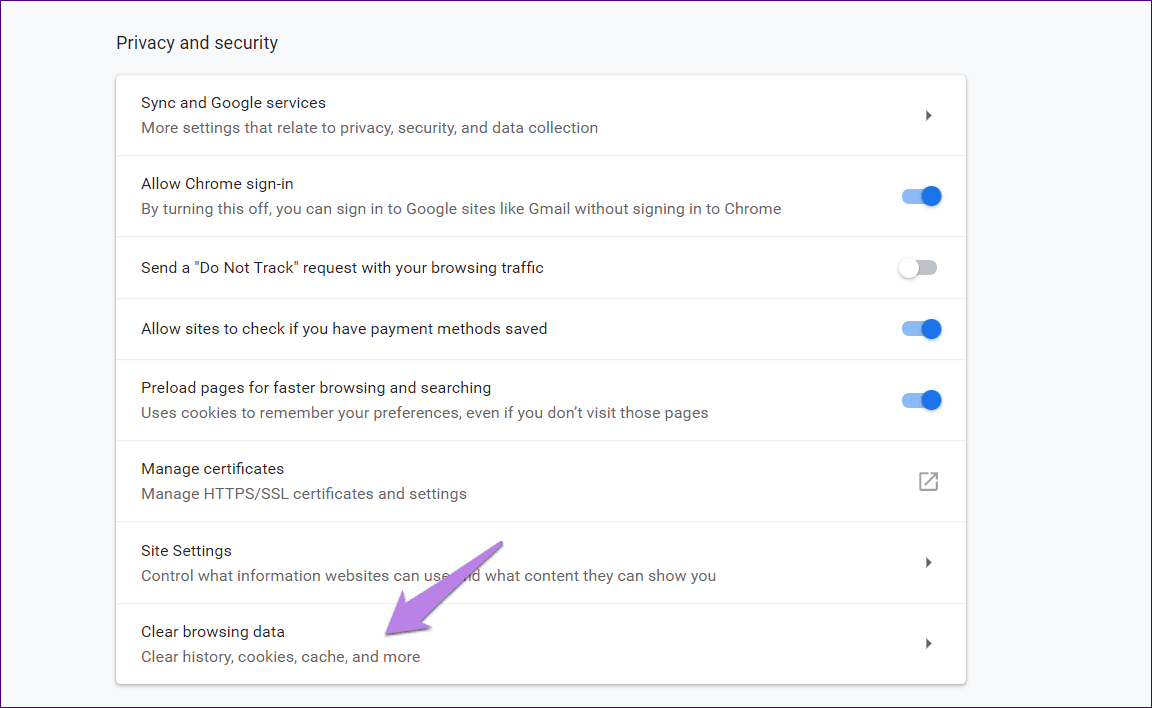The height and width of the screenshot is (708, 1152).
Task: Click the Clear history, cookies, cache description
Action: 281,657
